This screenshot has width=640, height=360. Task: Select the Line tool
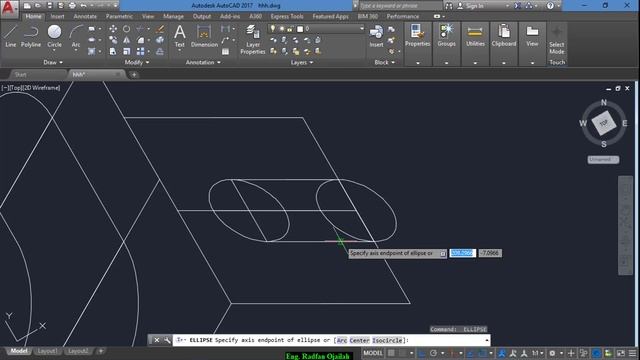[11, 36]
